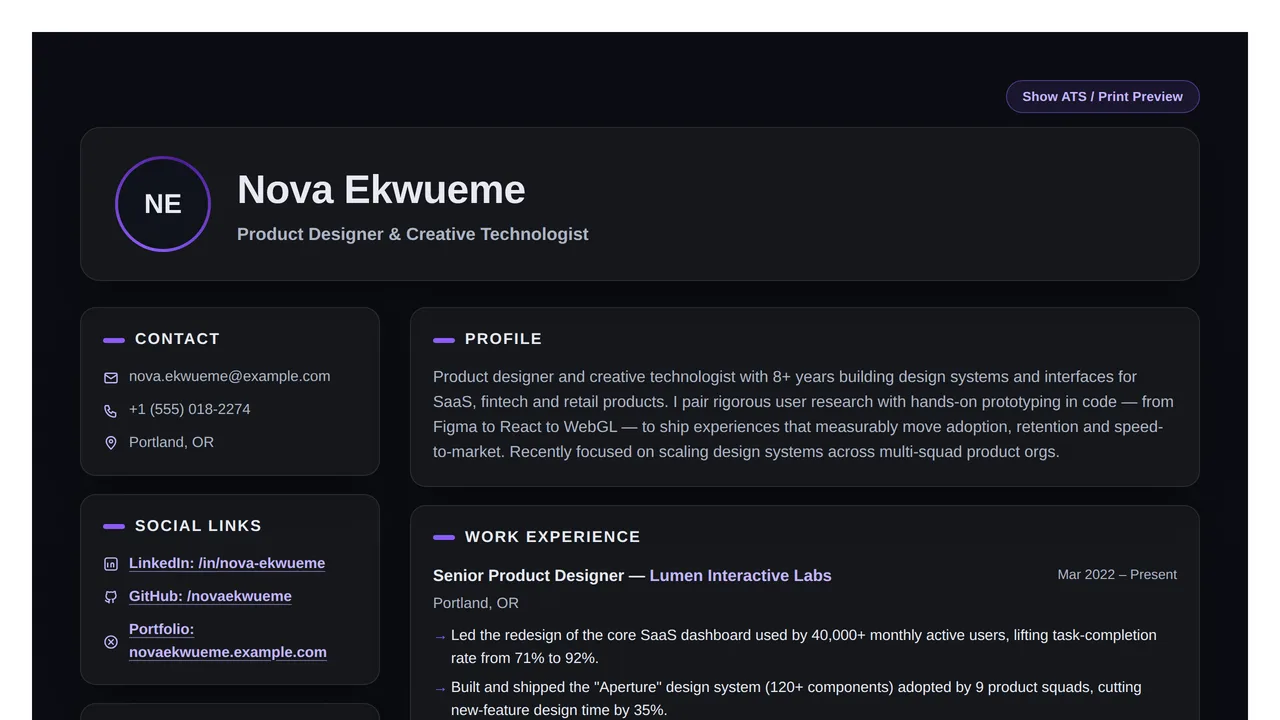Click the phone icon beside +1 (555) 018-2274
This screenshot has height=720, width=1280.
(111, 410)
